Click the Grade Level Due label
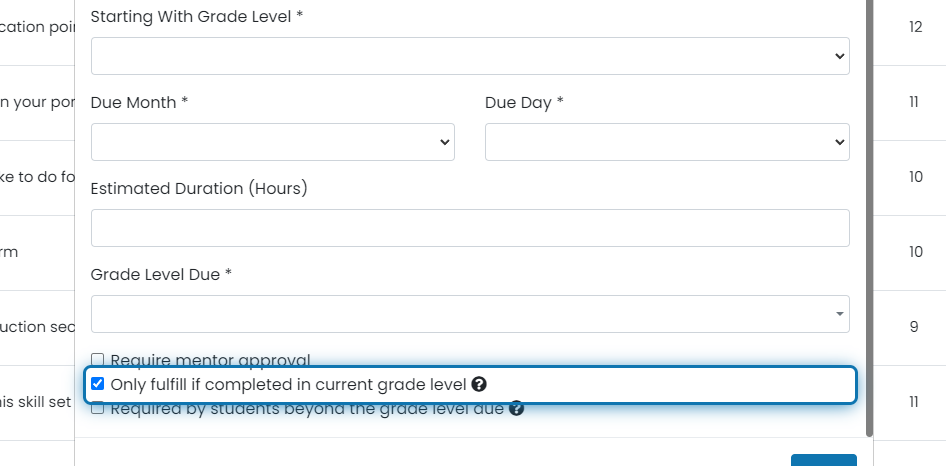 [x=161, y=275]
